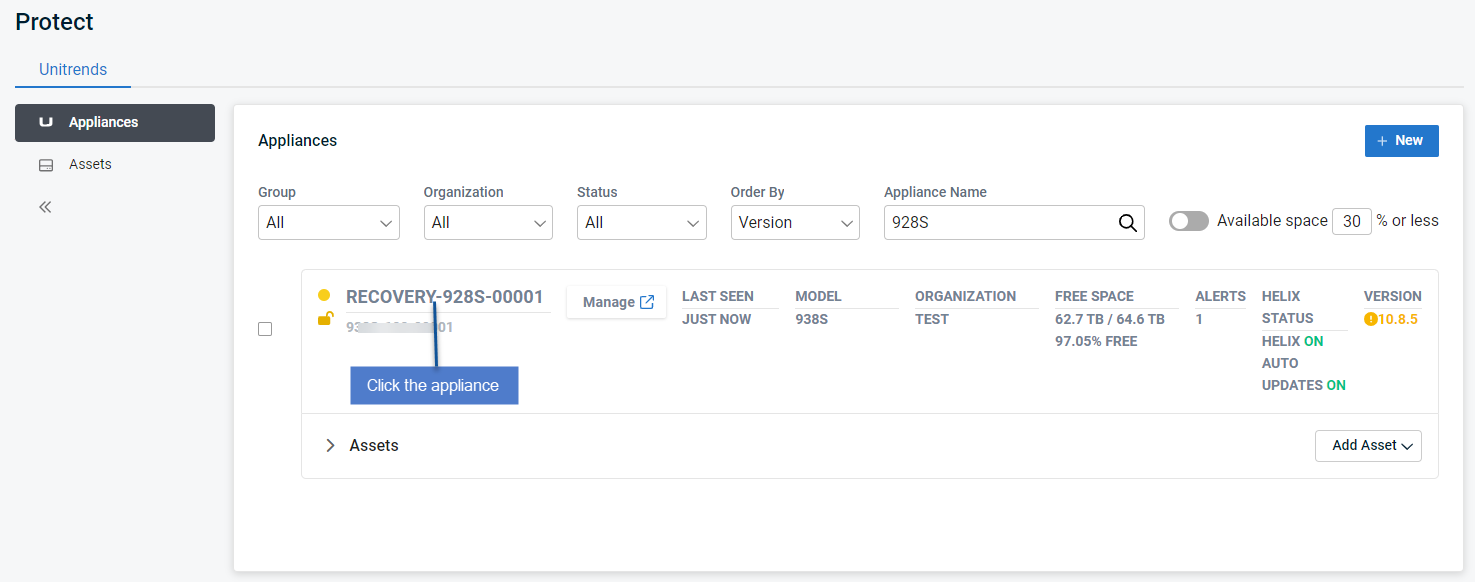
Task: Open the Status filter dropdown
Action: tap(642, 223)
